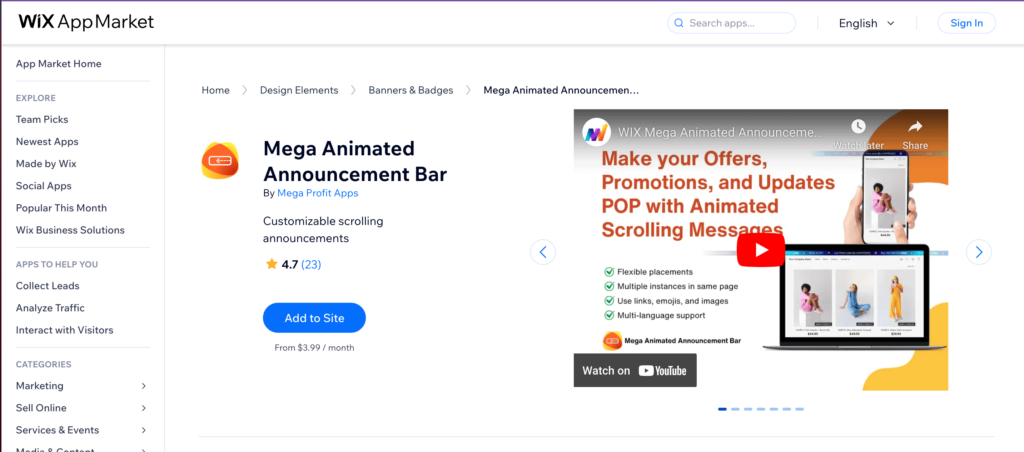
Task: Go to previous slide with left arrow
Action: point(543,252)
